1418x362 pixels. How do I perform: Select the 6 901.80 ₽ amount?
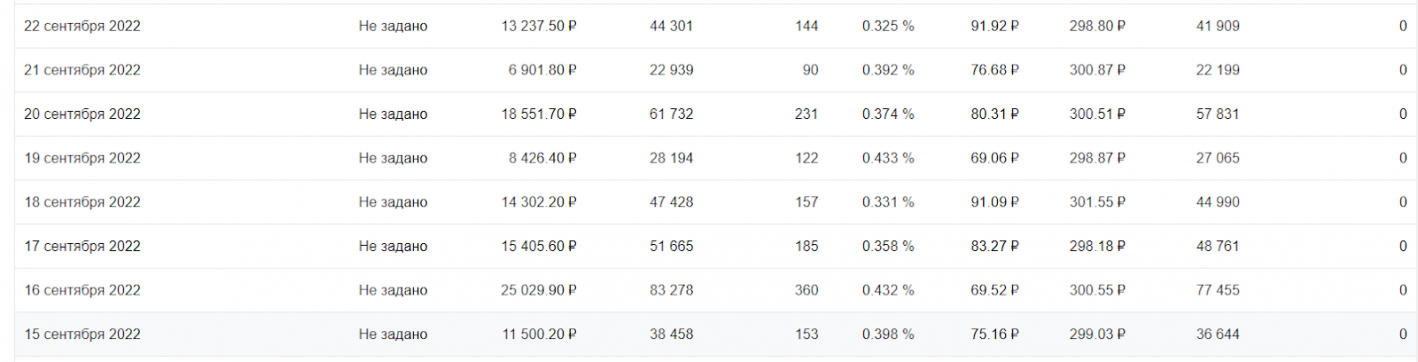click(543, 70)
